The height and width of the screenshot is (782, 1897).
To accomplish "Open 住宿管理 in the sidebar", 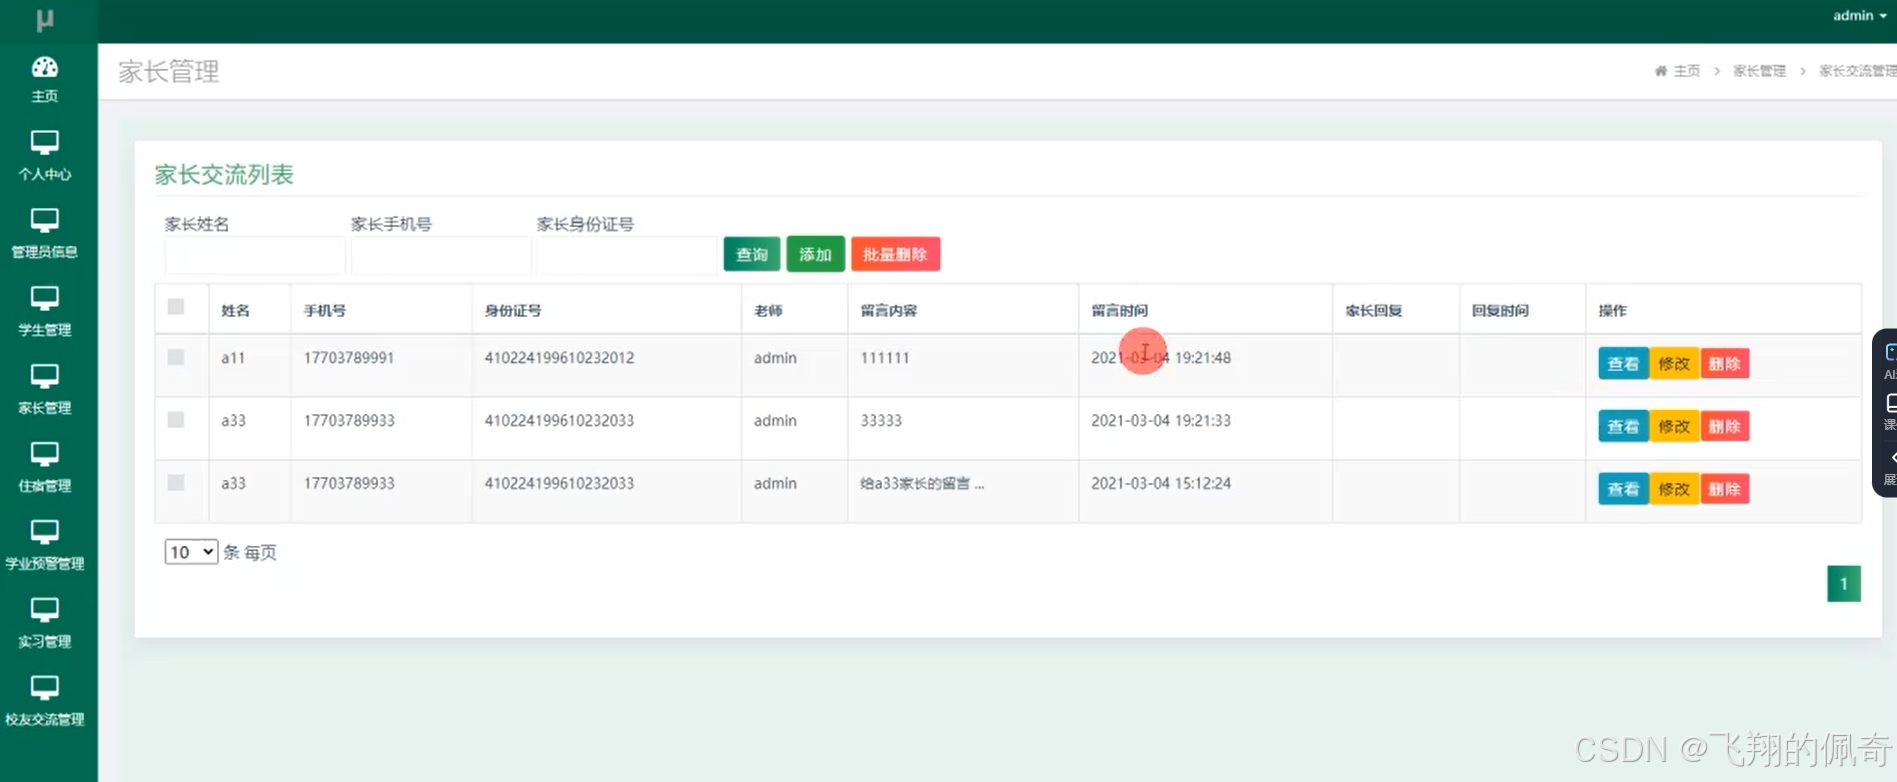I will coord(45,468).
